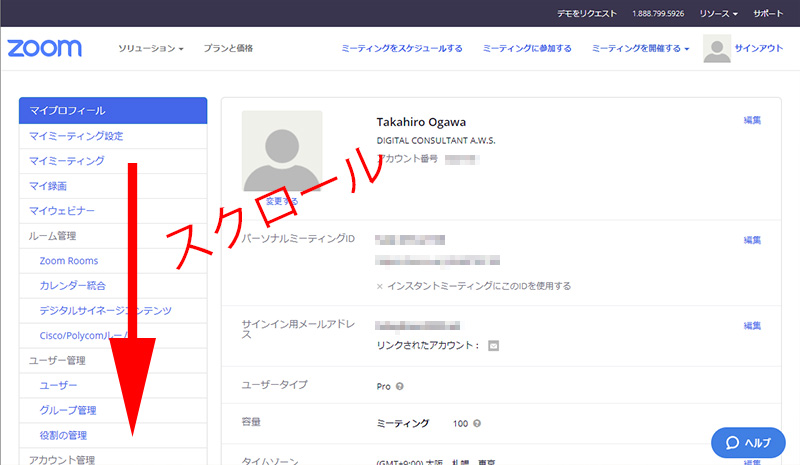800x465 pixels.
Task: Click the Zoom logo
Action: [44, 48]
